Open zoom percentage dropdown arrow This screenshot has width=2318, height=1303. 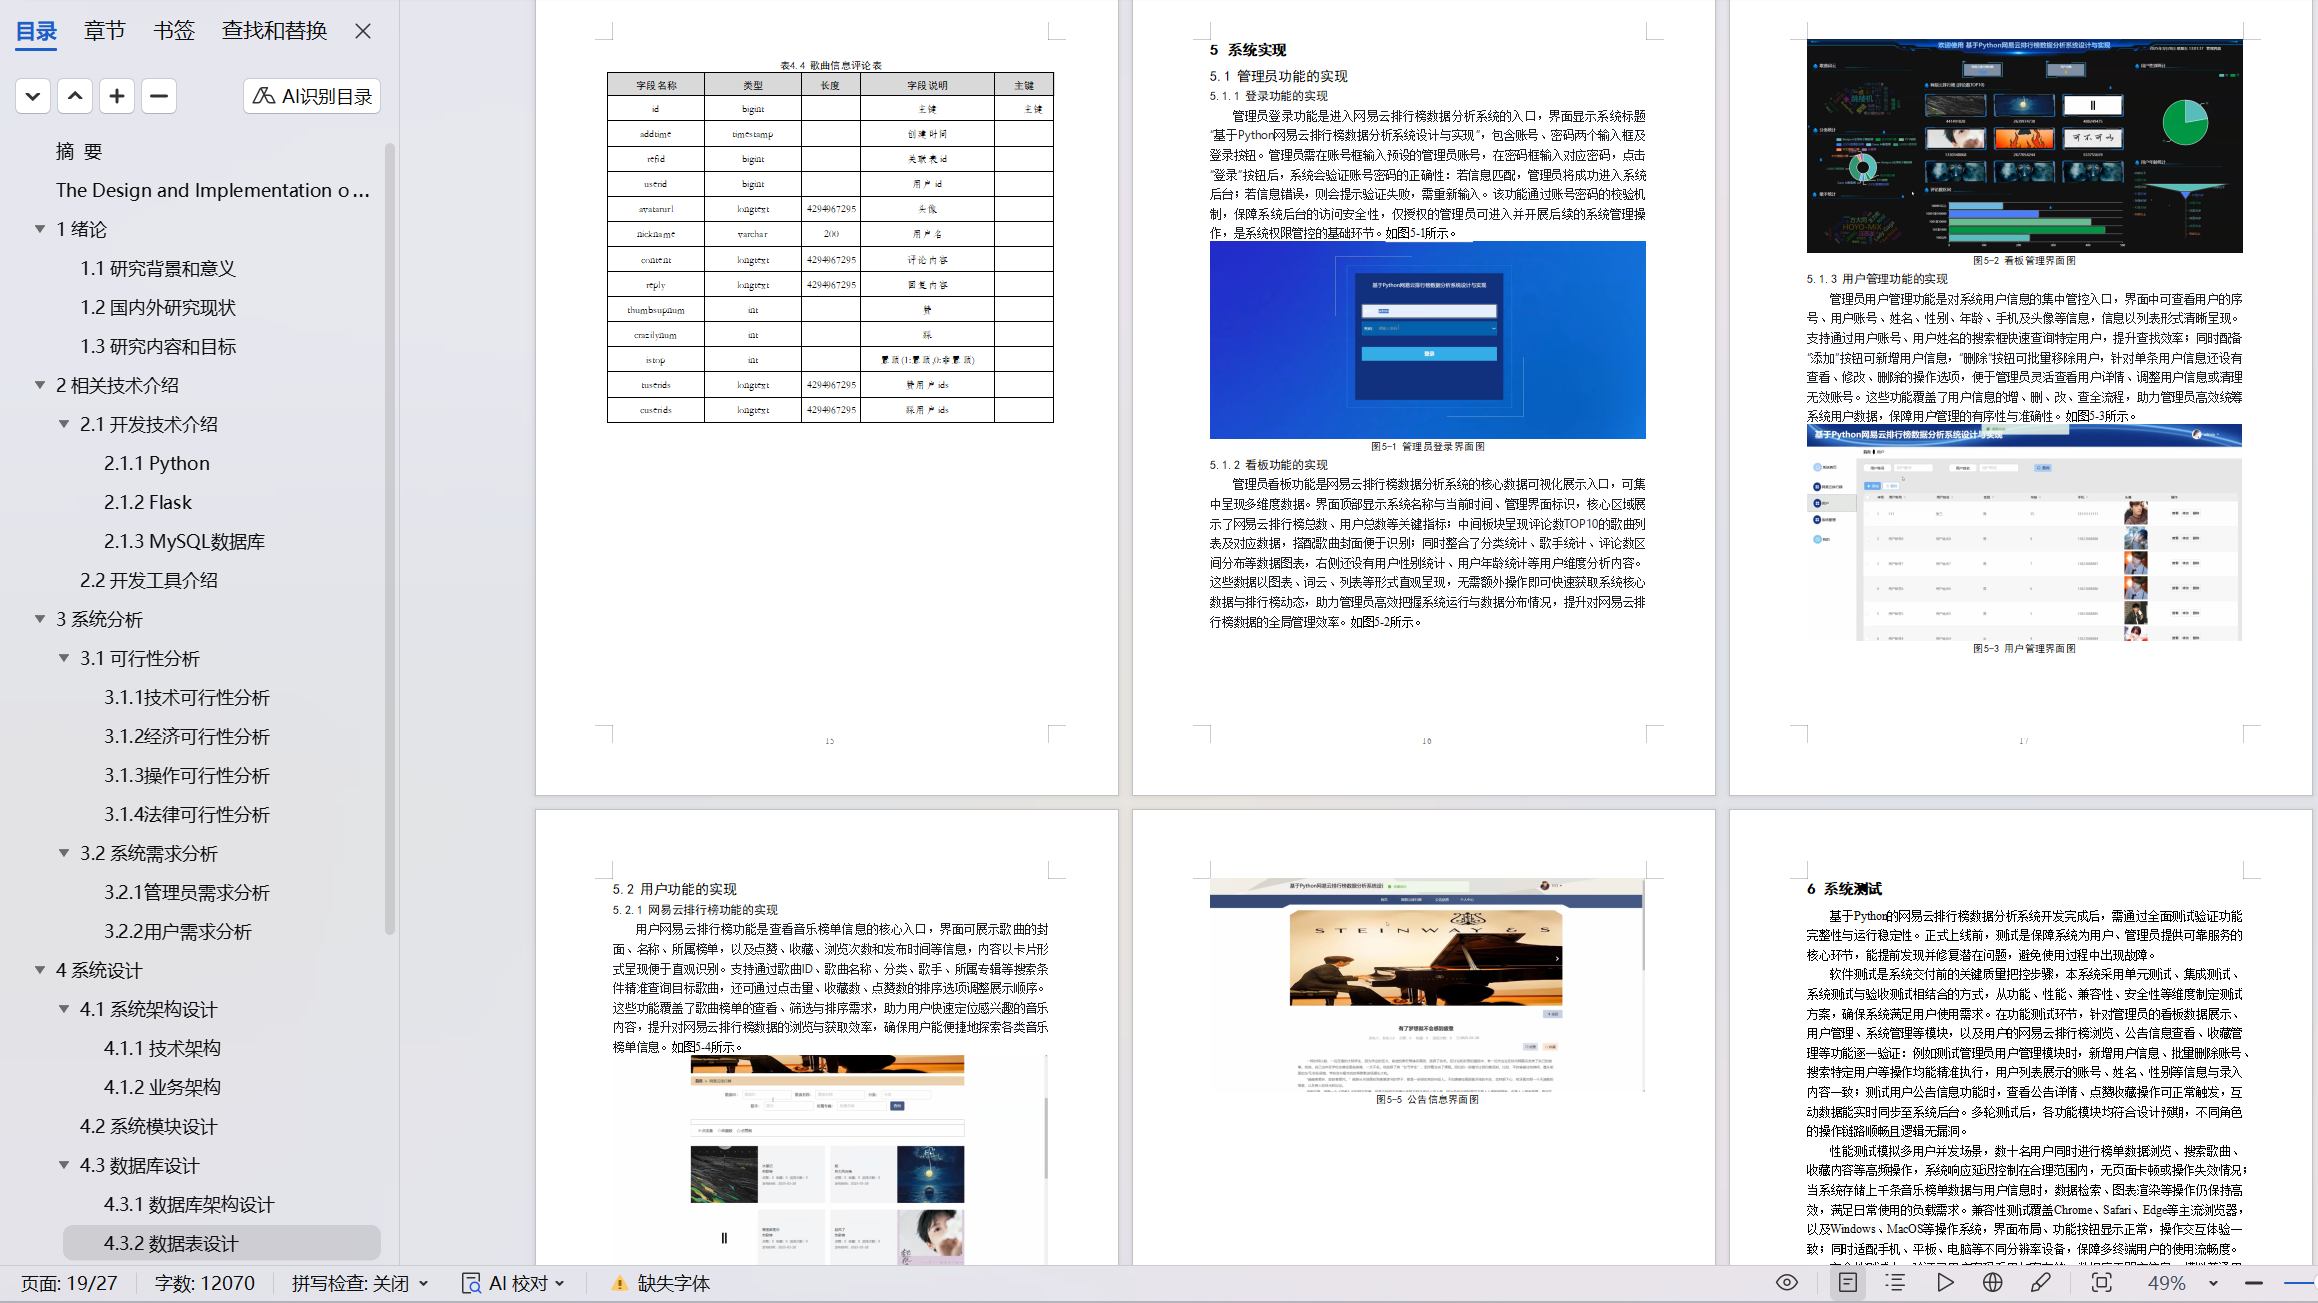point(2213,1283)
